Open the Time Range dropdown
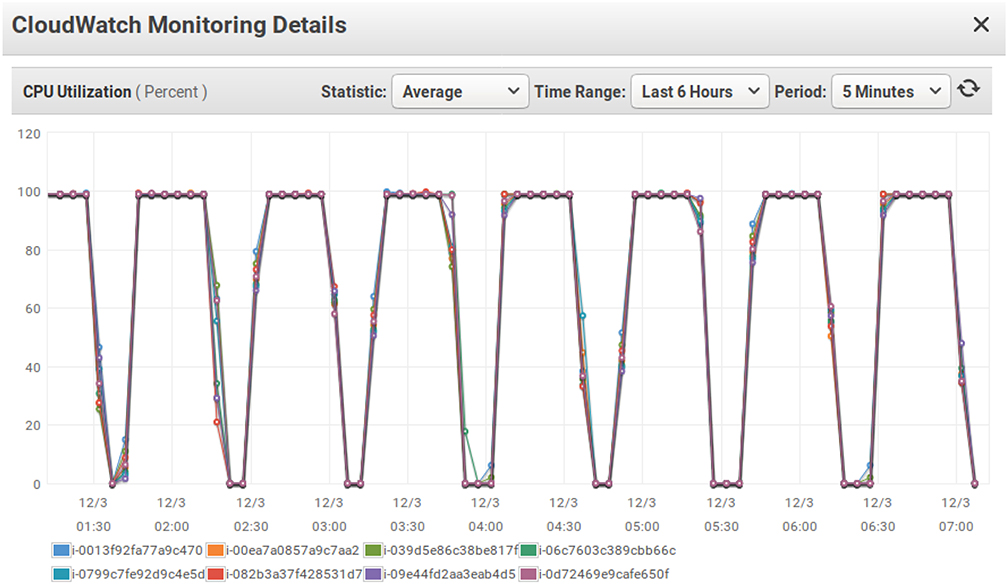The height and width of the screenshot is (584, 1008). click(x=700, y=91)
